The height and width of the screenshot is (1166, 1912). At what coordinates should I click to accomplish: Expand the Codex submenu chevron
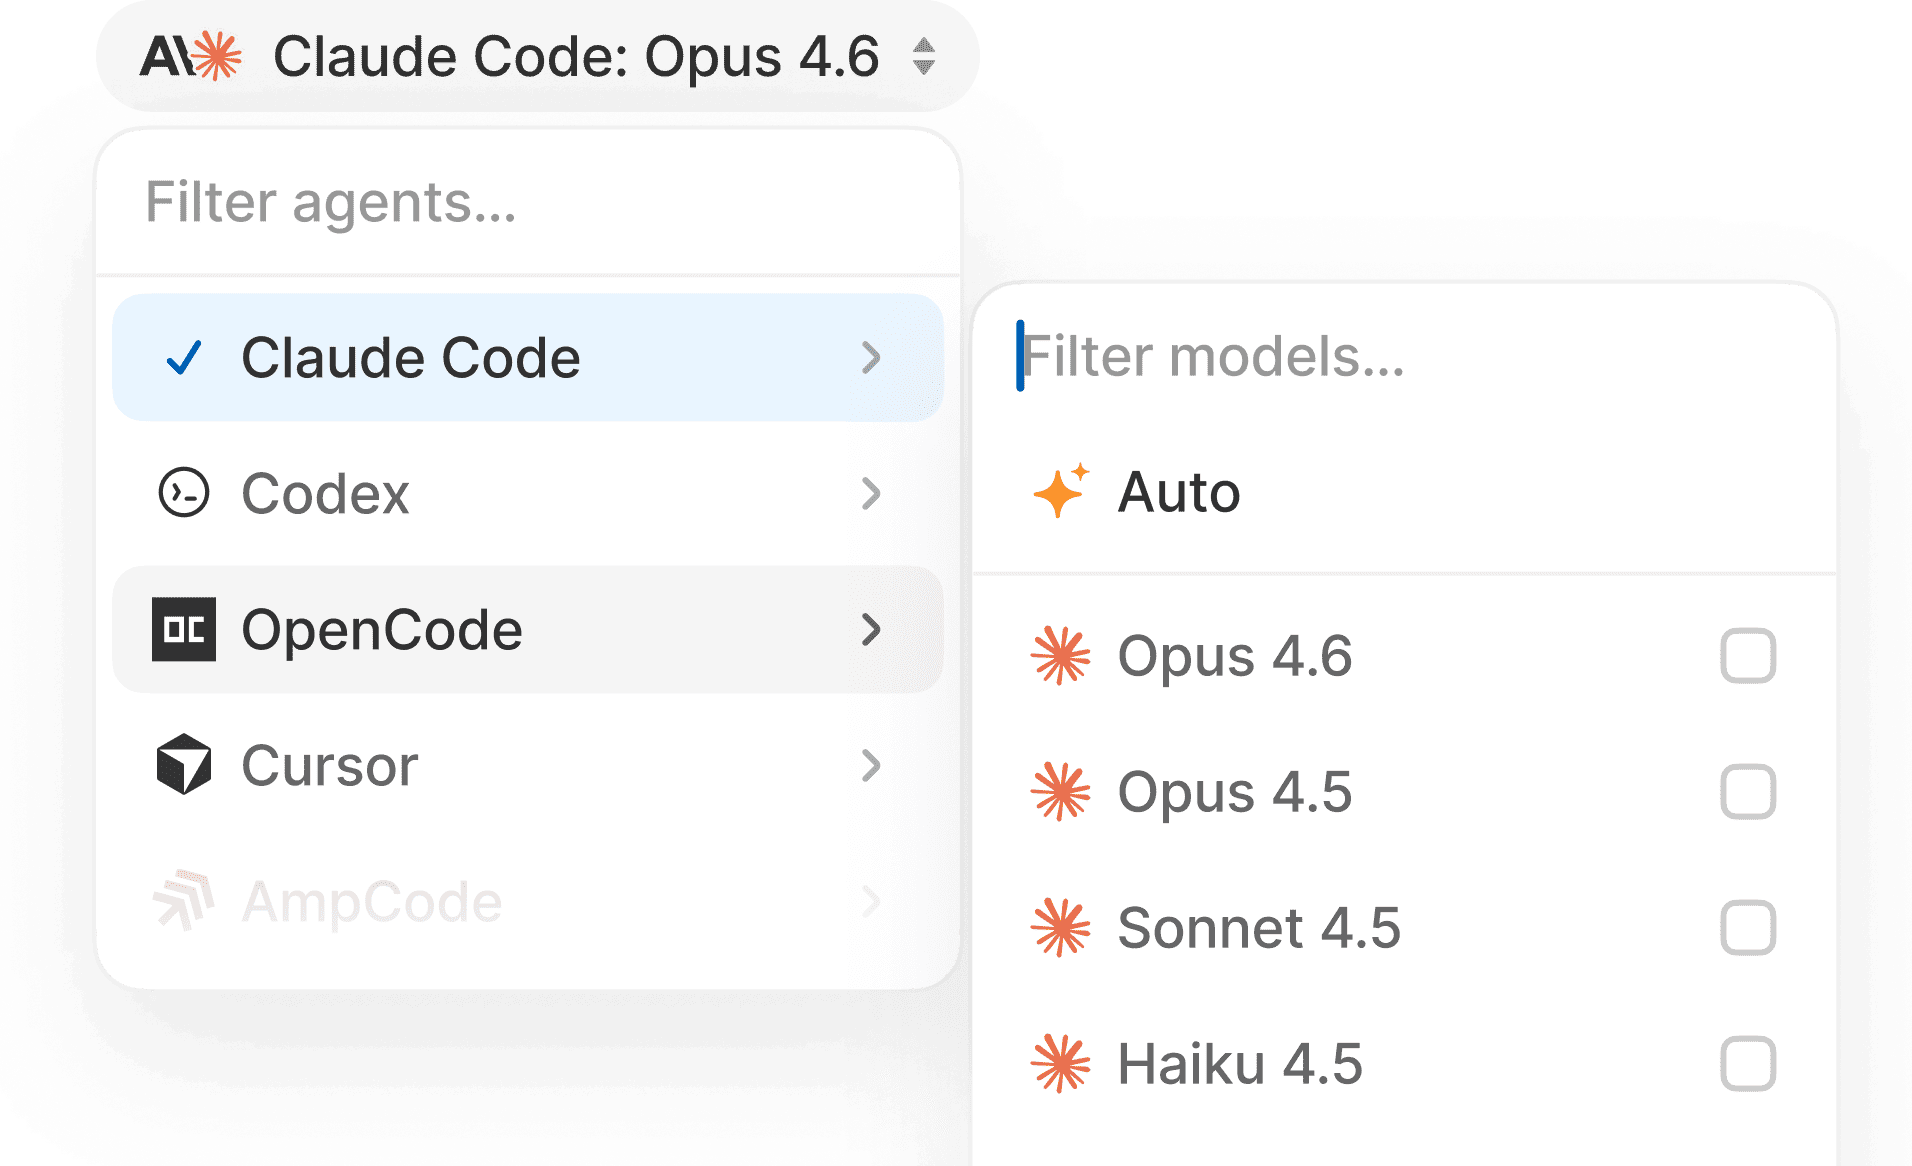871,493
